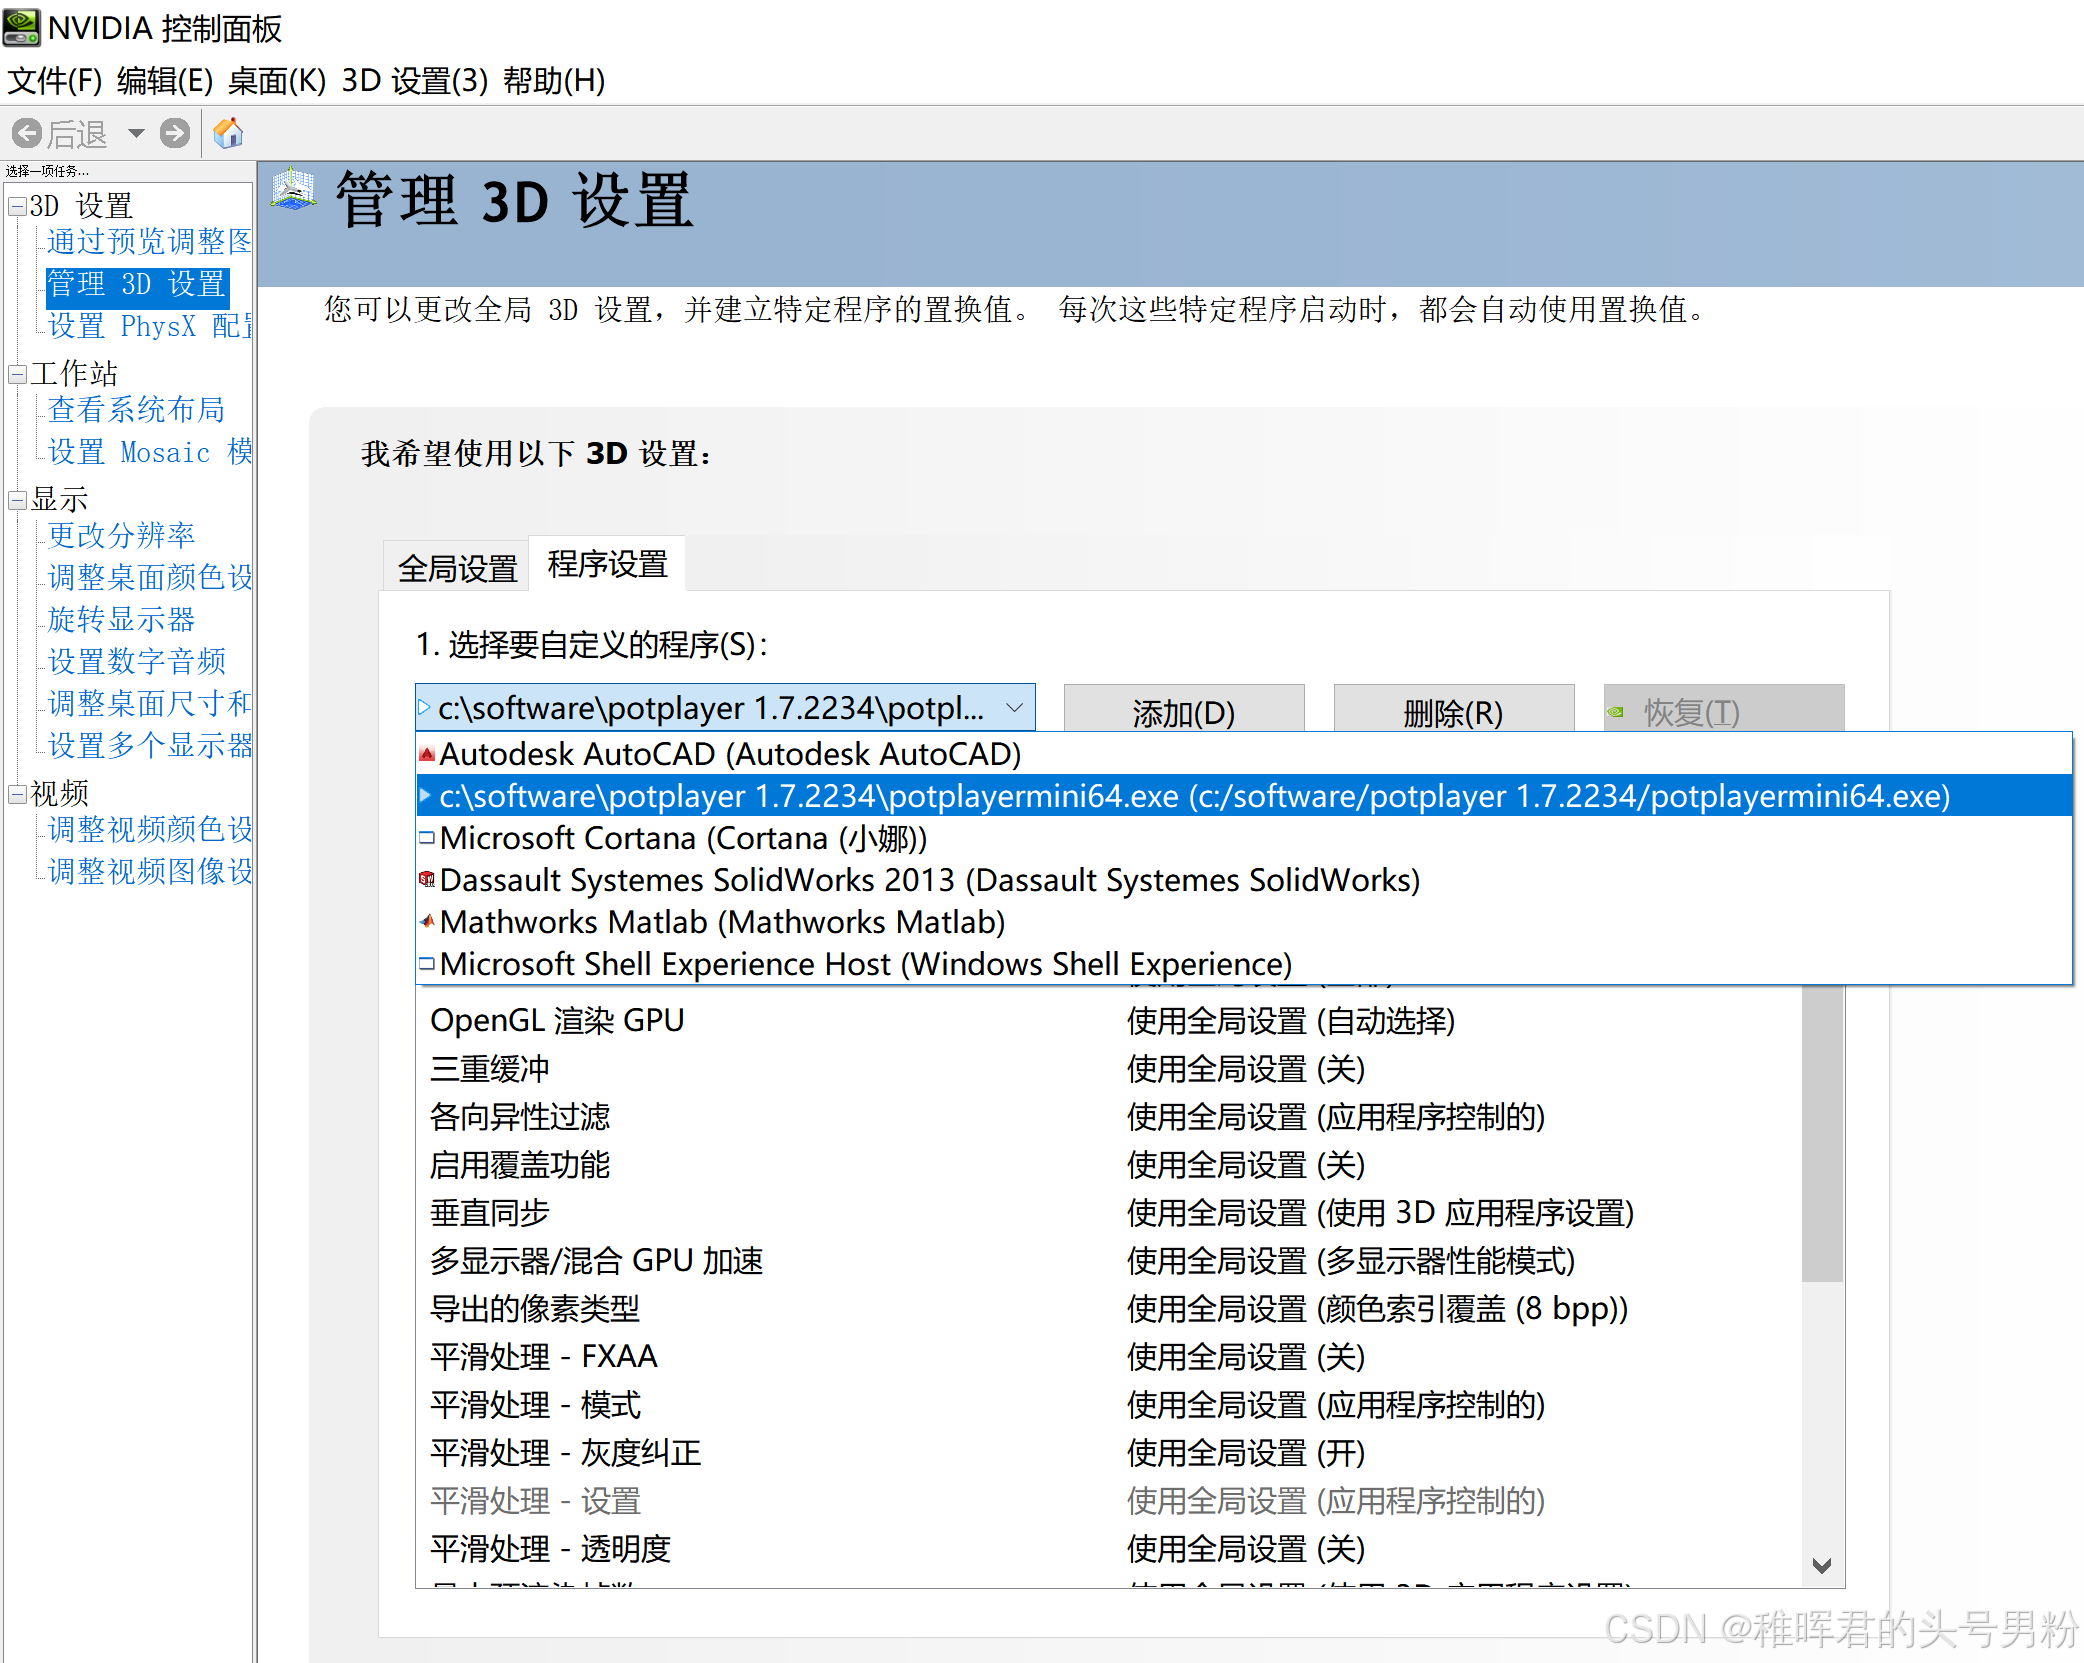Collapse the 3D 设置 tree node
Screen dimensions: 2084x1663
(x=17, y=207)
